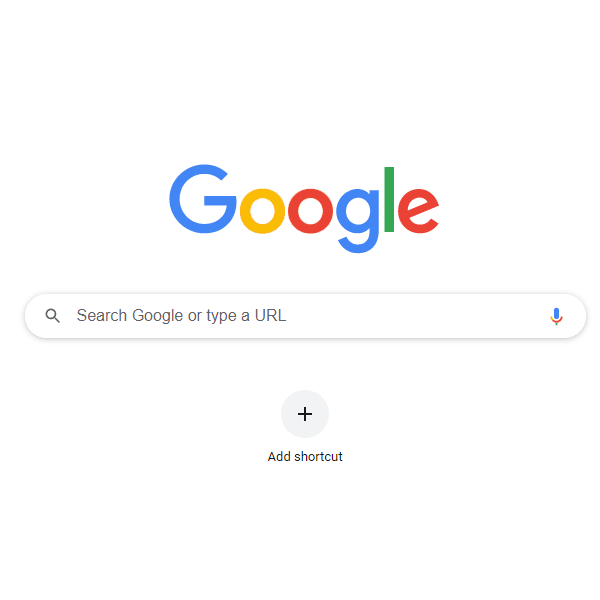
Task: Click the word 'shortcut' below the plus tile
Action: [318, 457]
